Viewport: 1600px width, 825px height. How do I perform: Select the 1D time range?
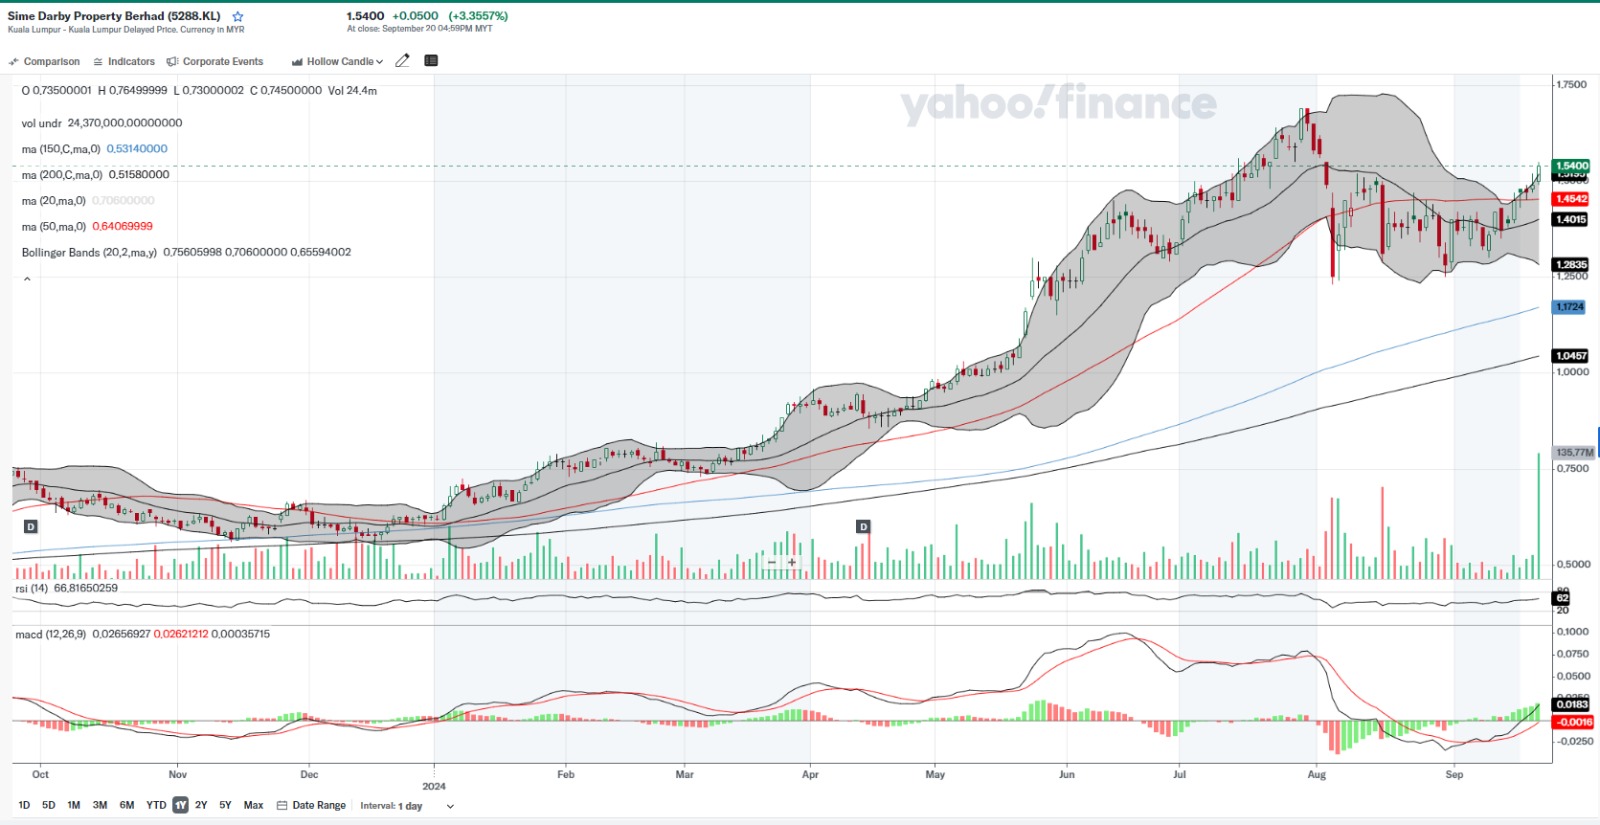24,805
